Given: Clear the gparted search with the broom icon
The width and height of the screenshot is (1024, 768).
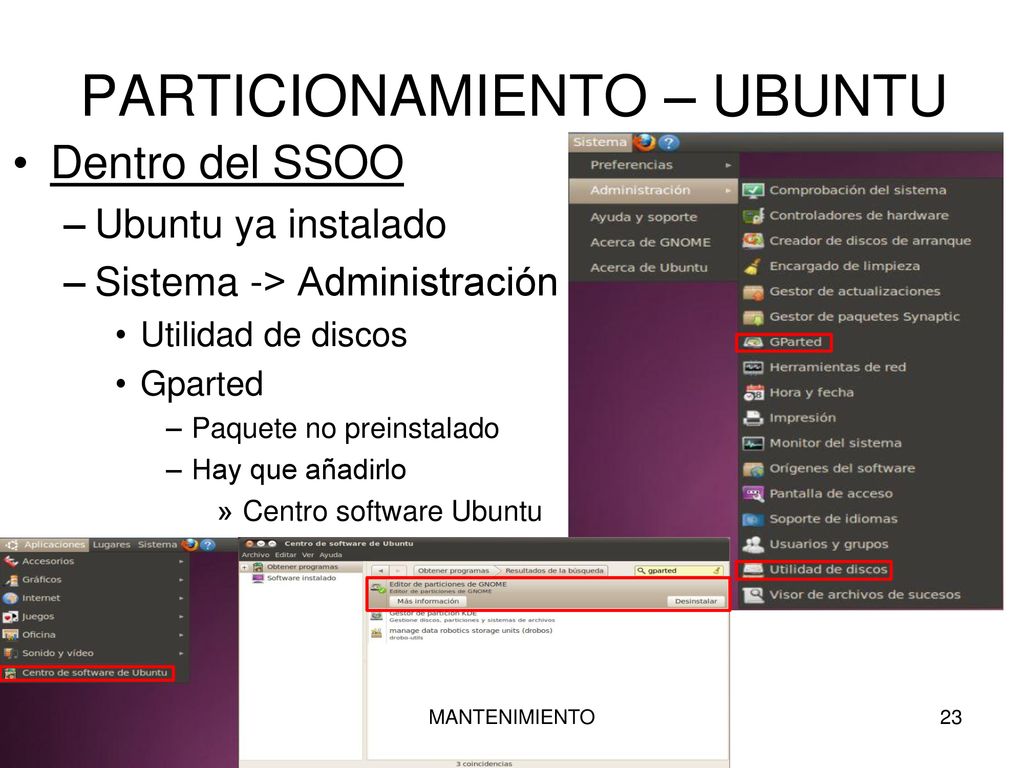Looking at the screenshot, I should click(x=716, y=571).
